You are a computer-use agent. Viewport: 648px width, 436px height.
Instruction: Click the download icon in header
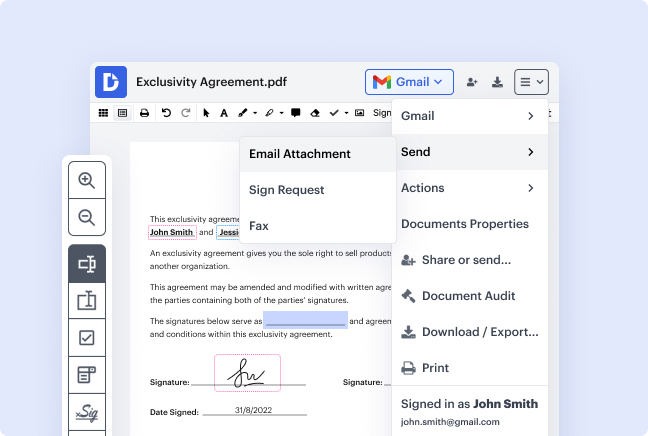tap(497, 82)
